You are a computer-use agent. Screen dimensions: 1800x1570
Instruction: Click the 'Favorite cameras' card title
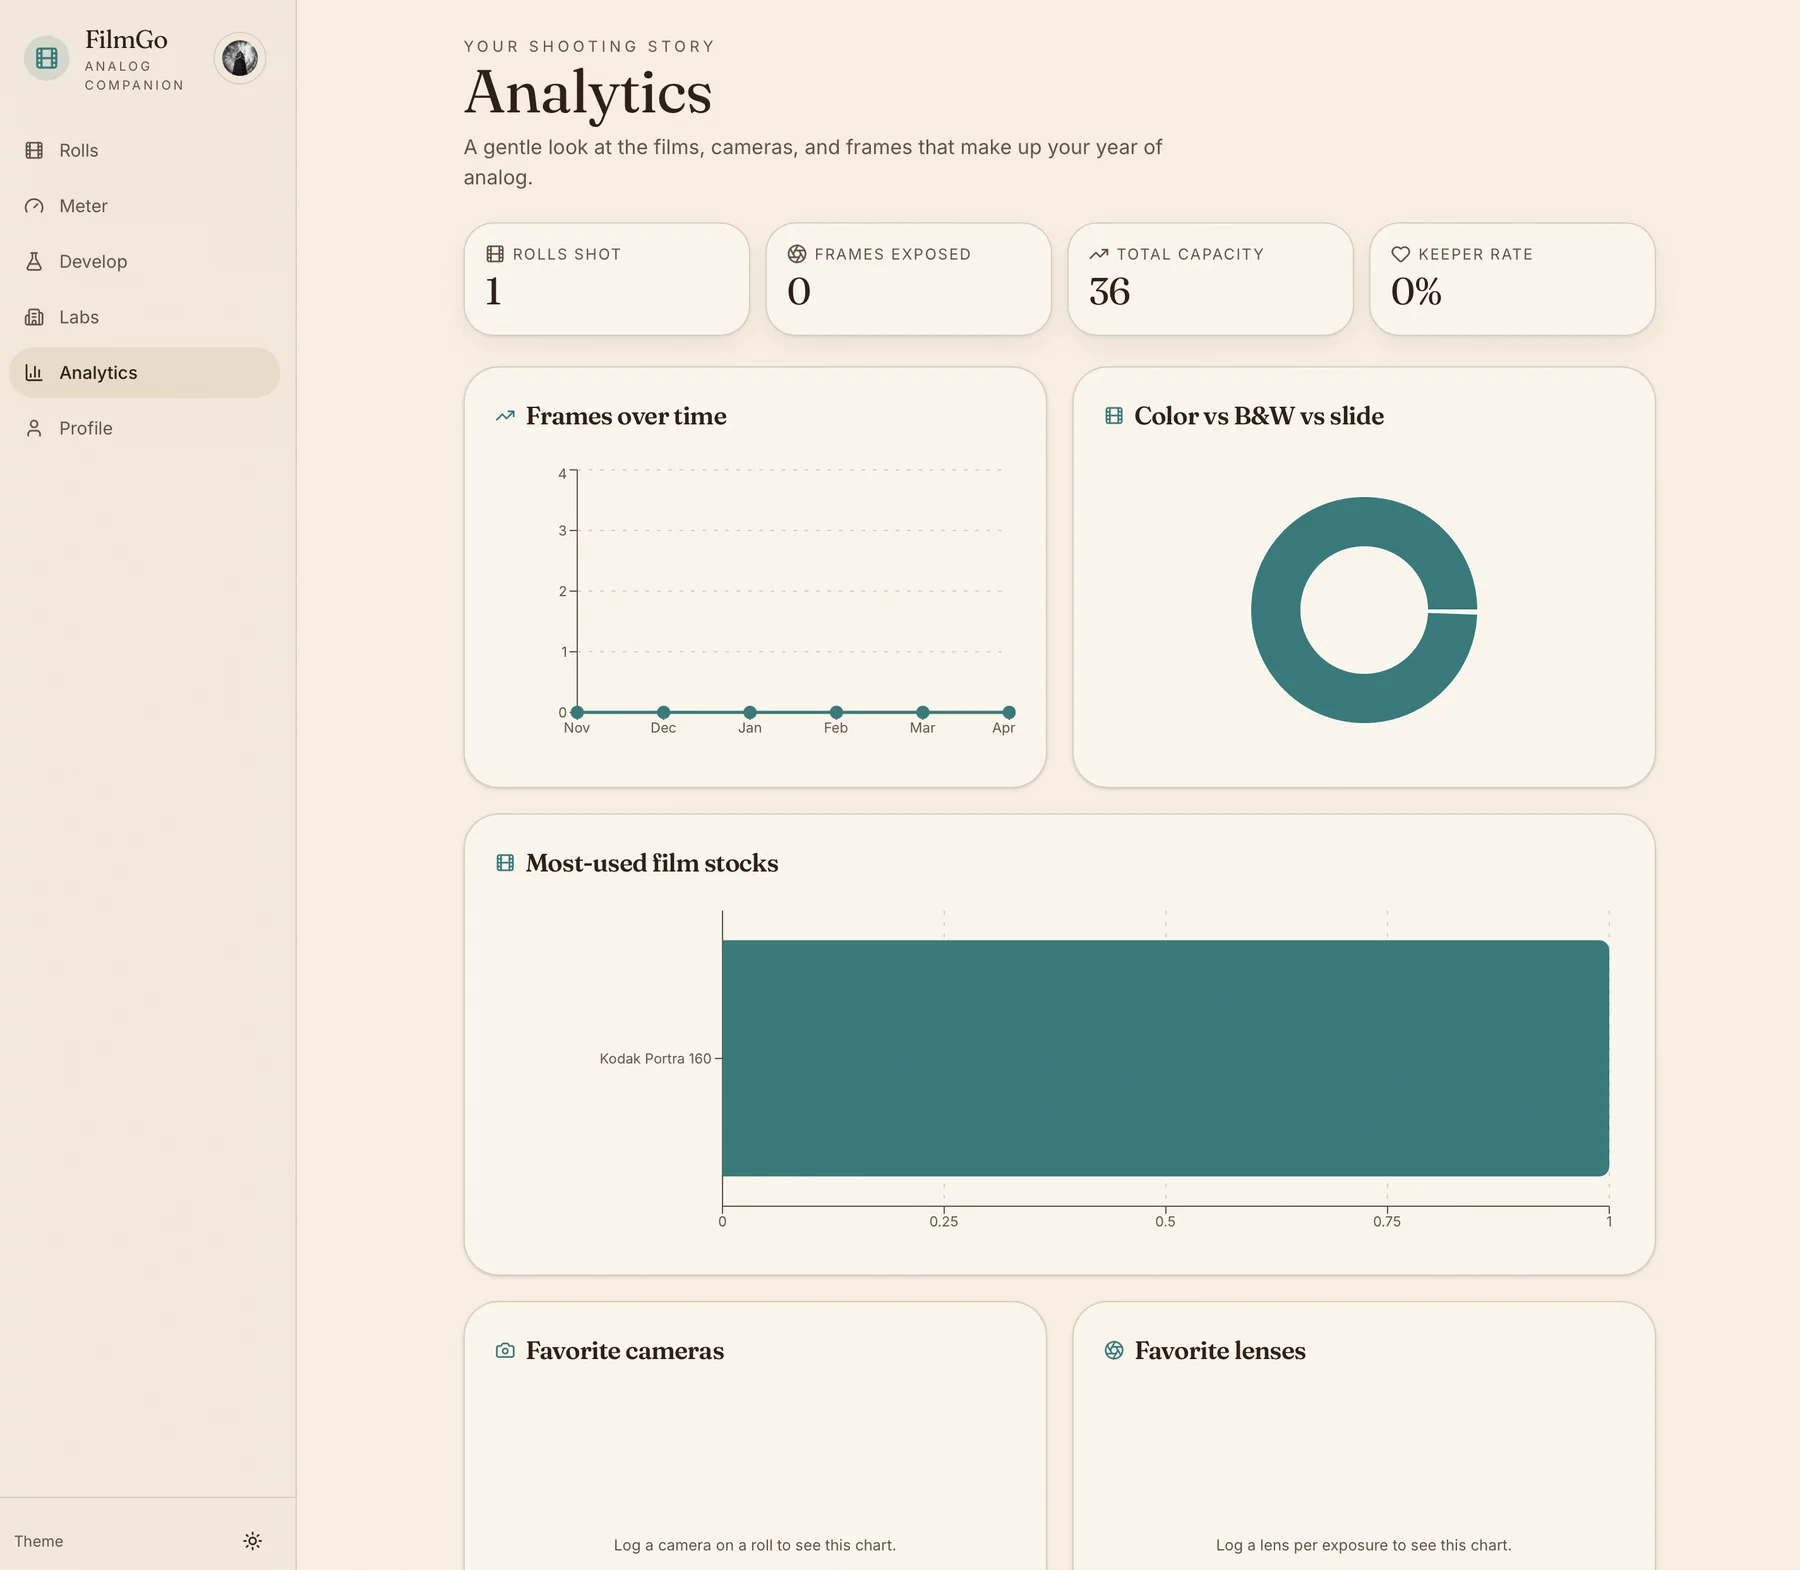[625, 1351]
